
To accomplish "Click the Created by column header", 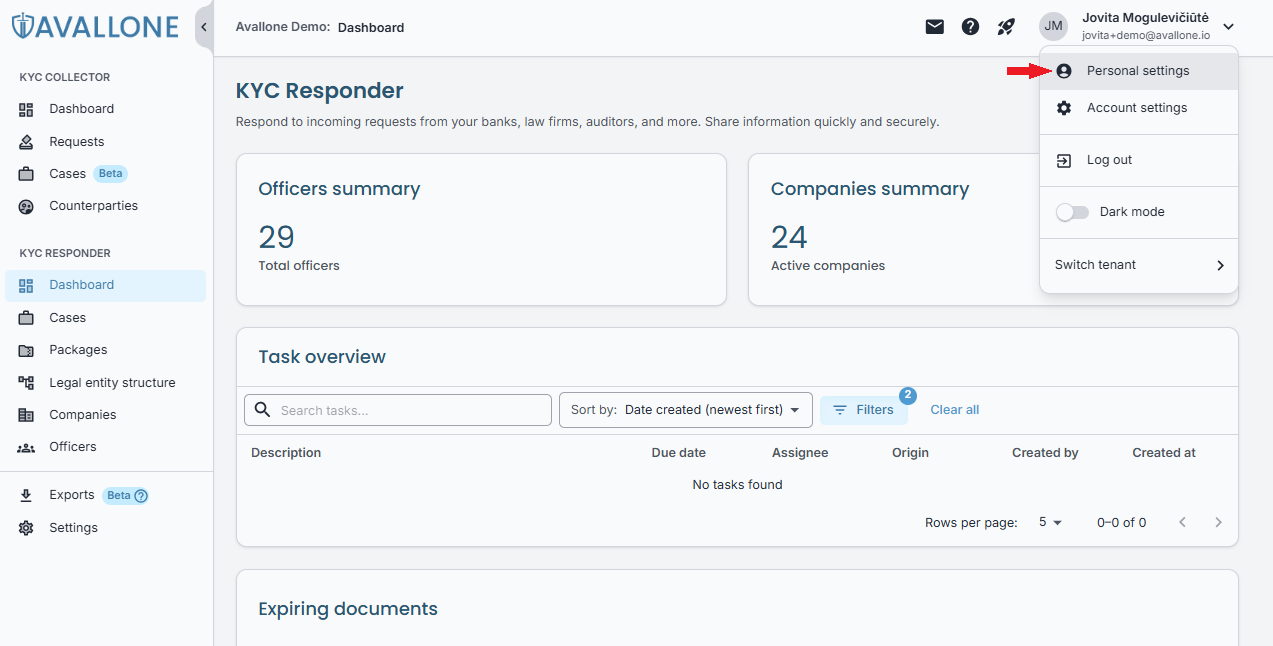I will click(1045, 453).
